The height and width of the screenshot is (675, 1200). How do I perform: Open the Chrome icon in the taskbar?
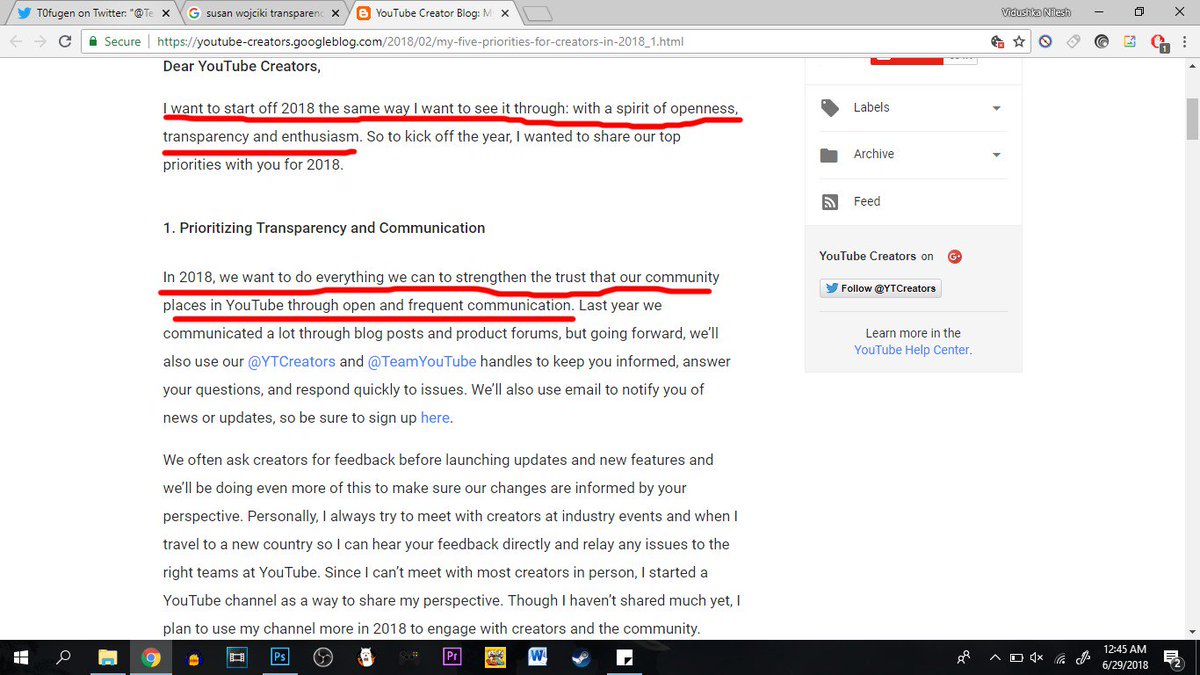pyautogui.click(x=151, y=658)
